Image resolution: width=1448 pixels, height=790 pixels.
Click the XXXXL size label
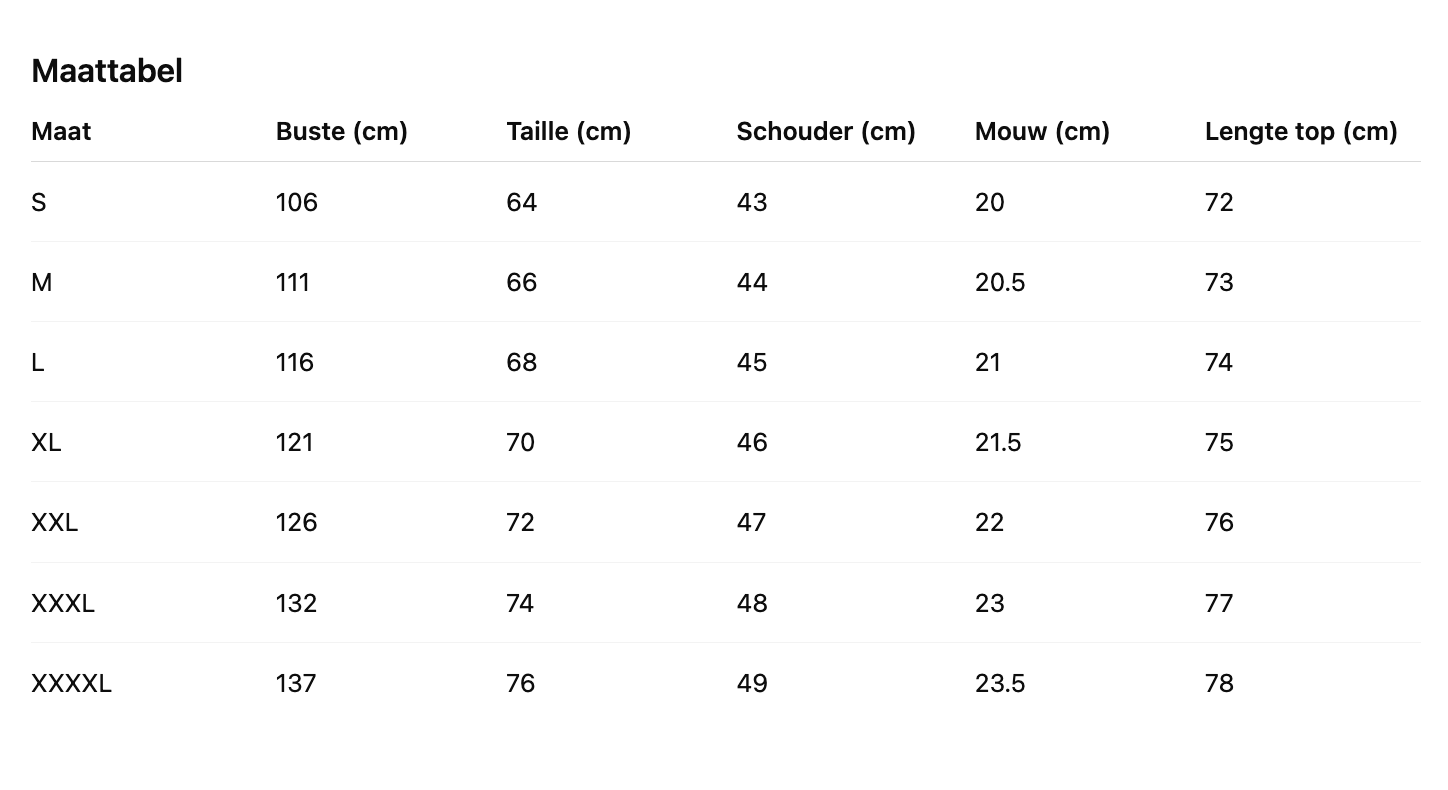pos(71,684)
